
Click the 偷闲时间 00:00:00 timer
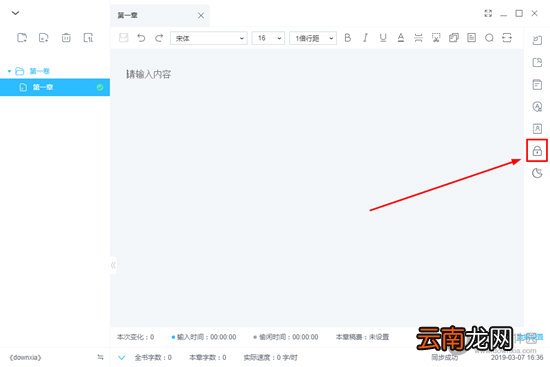[x=286, y=337]
